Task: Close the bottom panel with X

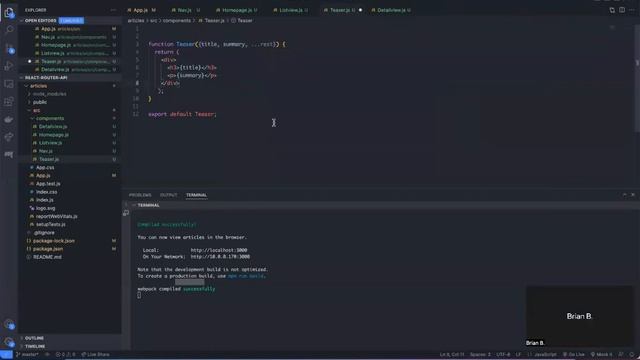Action: coord(633,195)
